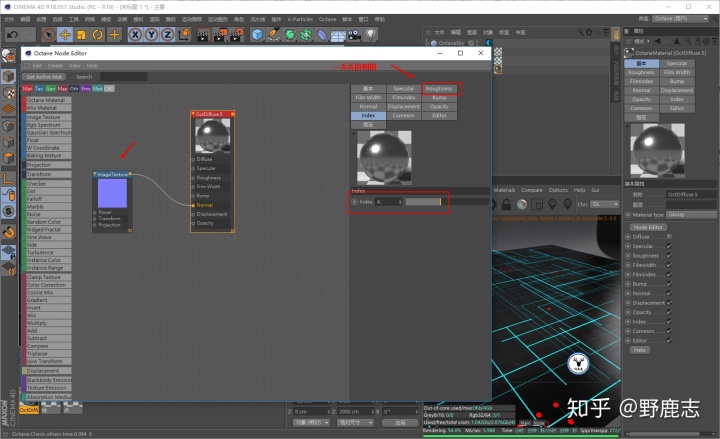Image resolution: width=720 pixels, height=439 pixels.
Task: Select the Texture mode icon
Action: 9,93
